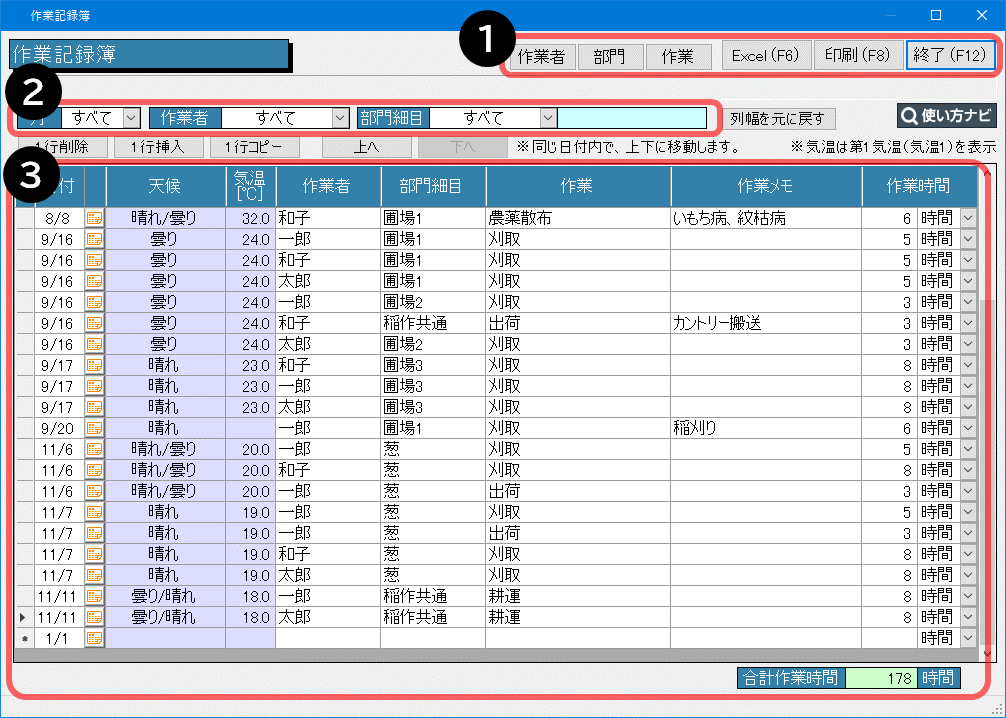
Task: Click the 1行挿入 button
Action: tap(157, 147)
